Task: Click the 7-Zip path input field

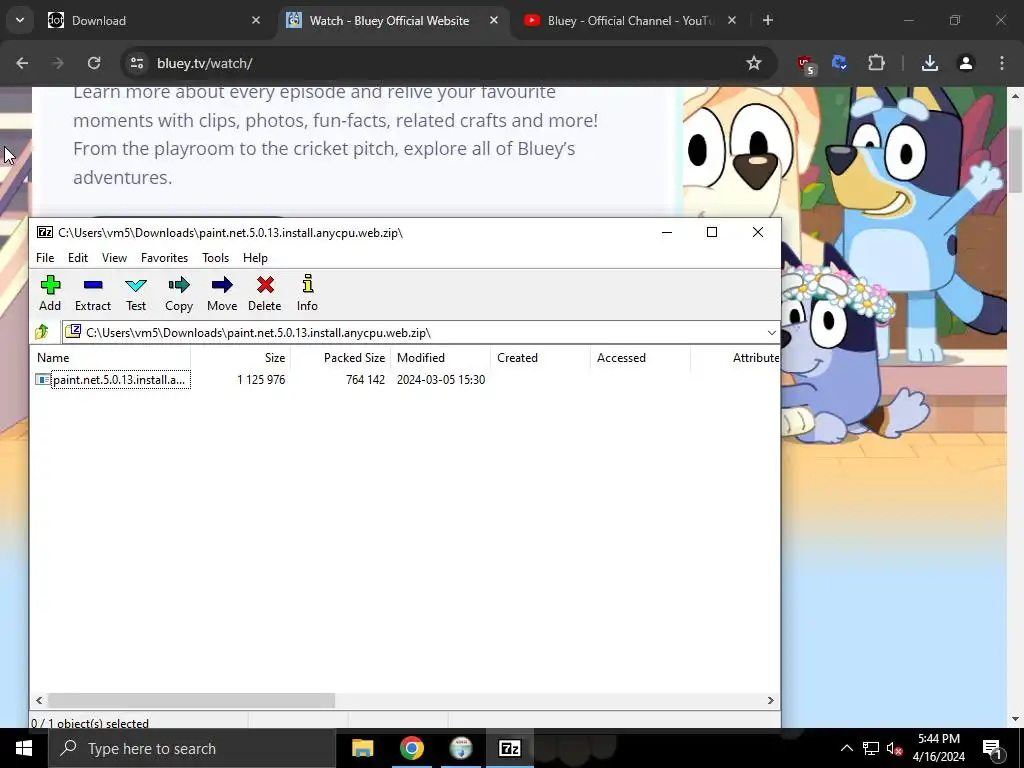Action: coord(421,332)
